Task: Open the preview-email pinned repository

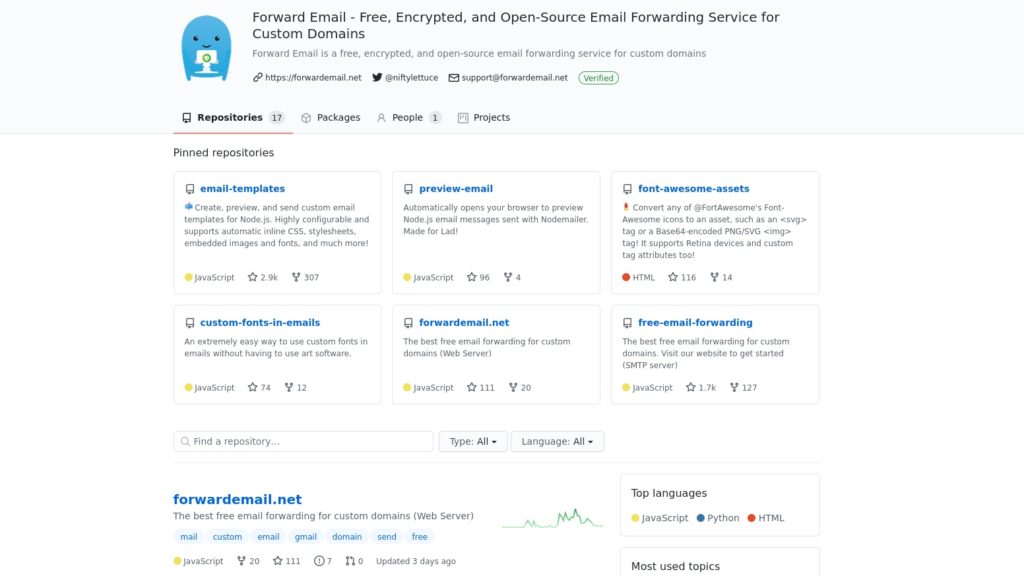Action: pos(455,188)
